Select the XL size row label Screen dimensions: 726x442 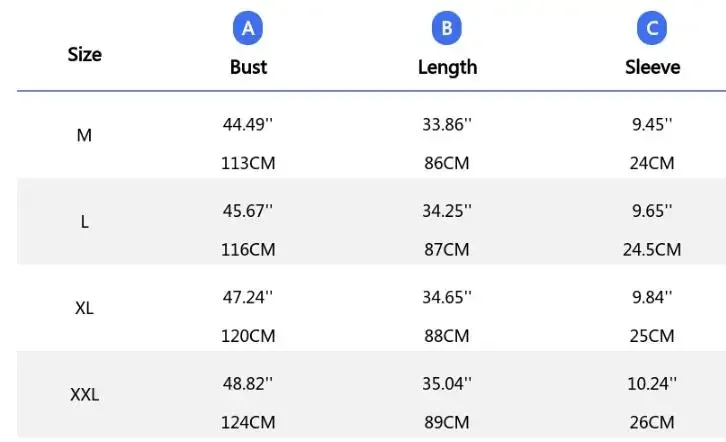[x=84, y=308]
